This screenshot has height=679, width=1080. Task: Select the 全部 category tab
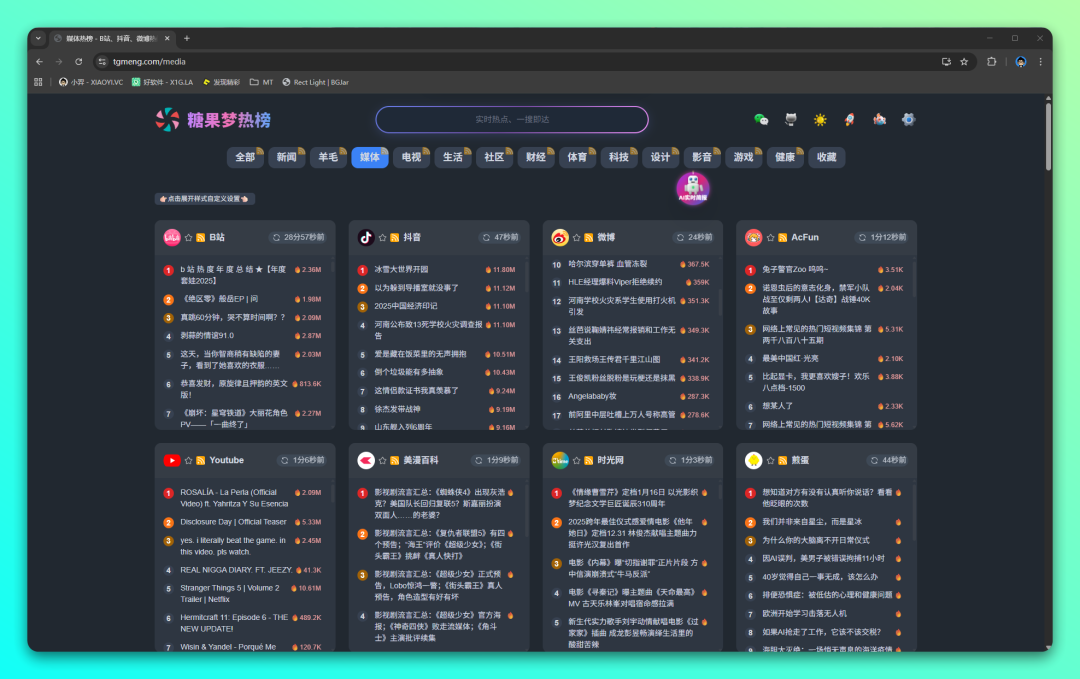[245, 157]
